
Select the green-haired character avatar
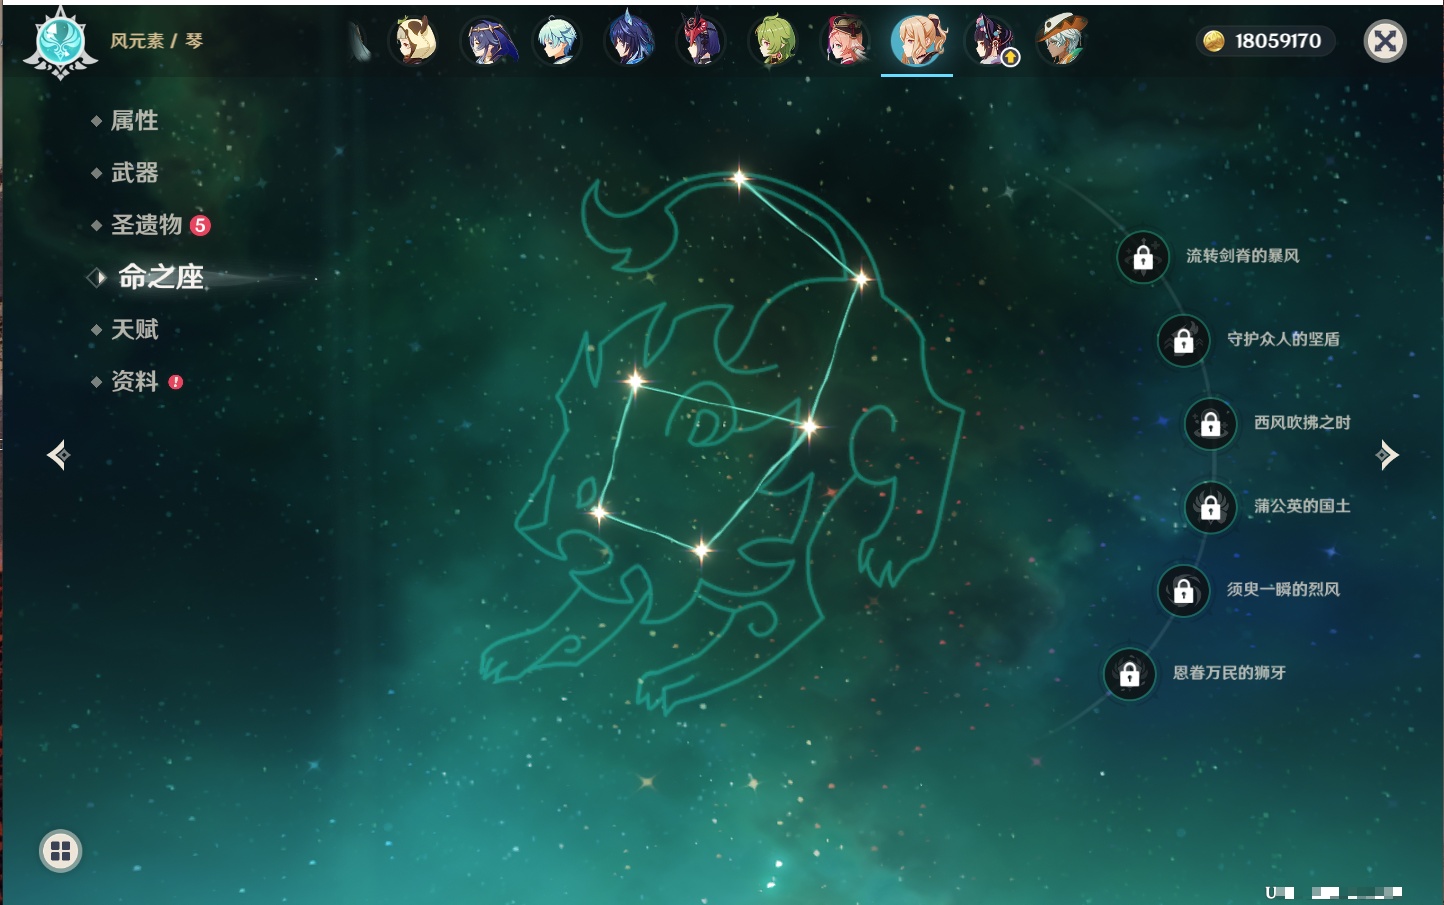[774, 41]
